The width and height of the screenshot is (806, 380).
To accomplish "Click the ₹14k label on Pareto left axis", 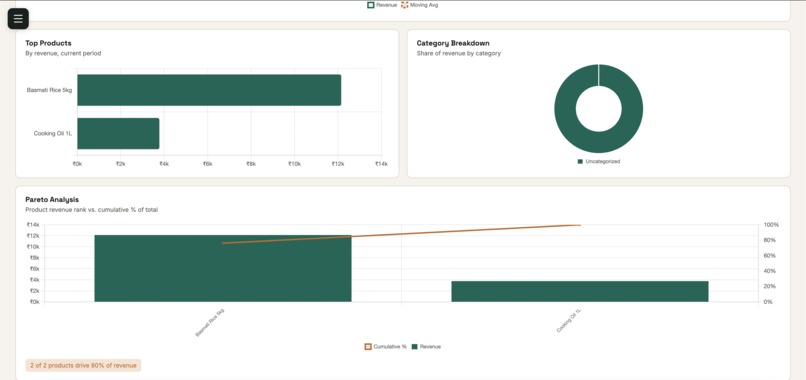I will click(33, 225).
